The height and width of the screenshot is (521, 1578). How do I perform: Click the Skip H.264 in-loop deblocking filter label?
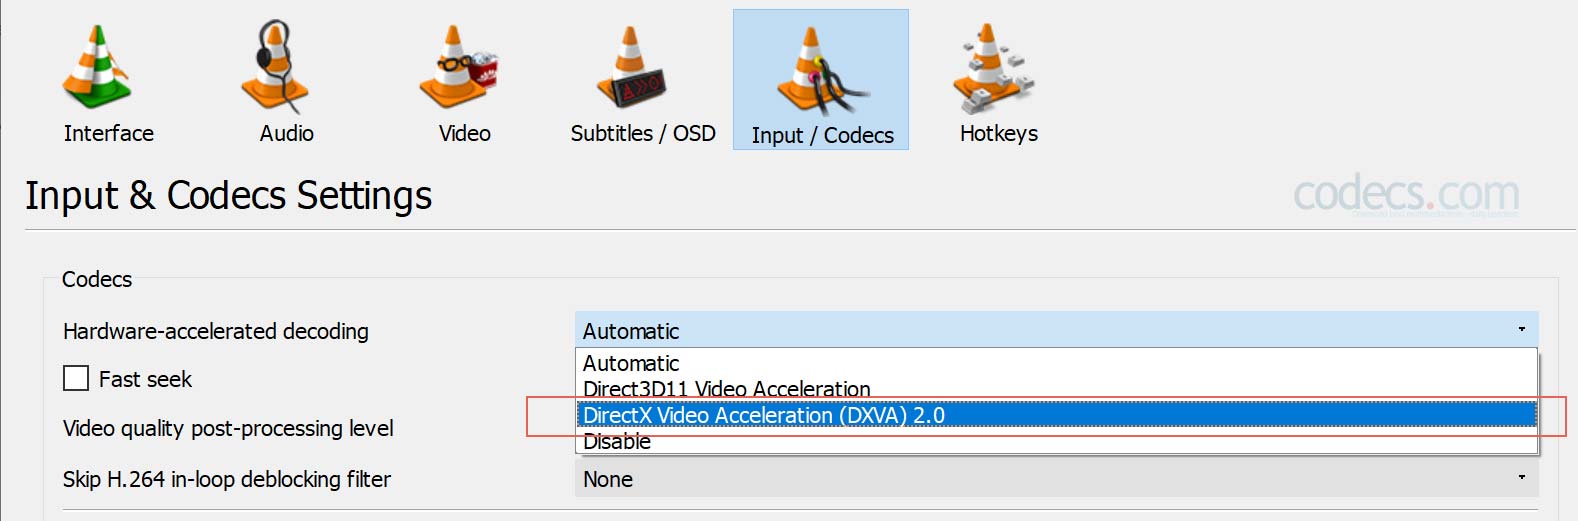(x=227, y=479)
